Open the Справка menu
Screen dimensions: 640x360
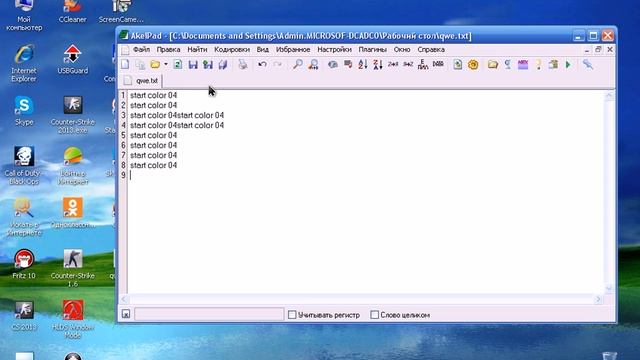tap(431, 49)
